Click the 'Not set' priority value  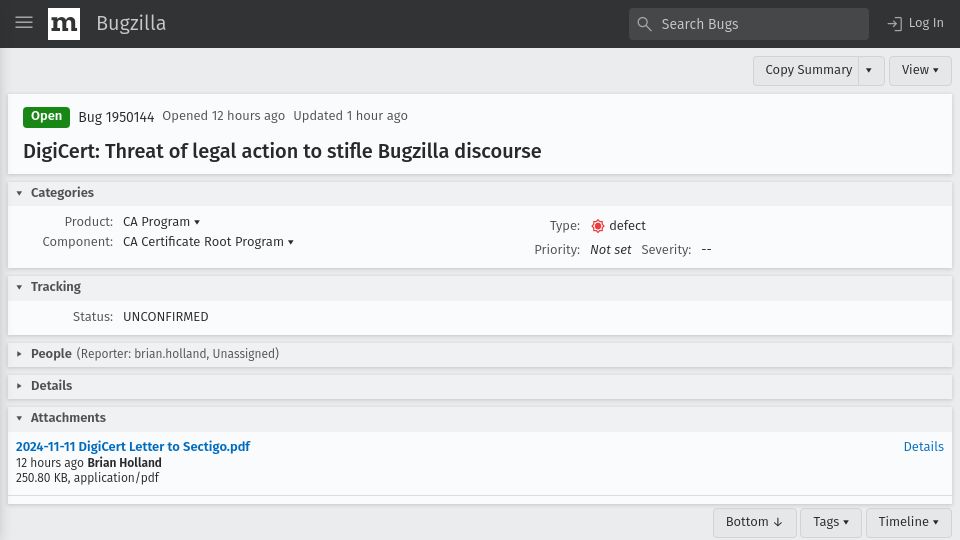click(x=610, y=250)
